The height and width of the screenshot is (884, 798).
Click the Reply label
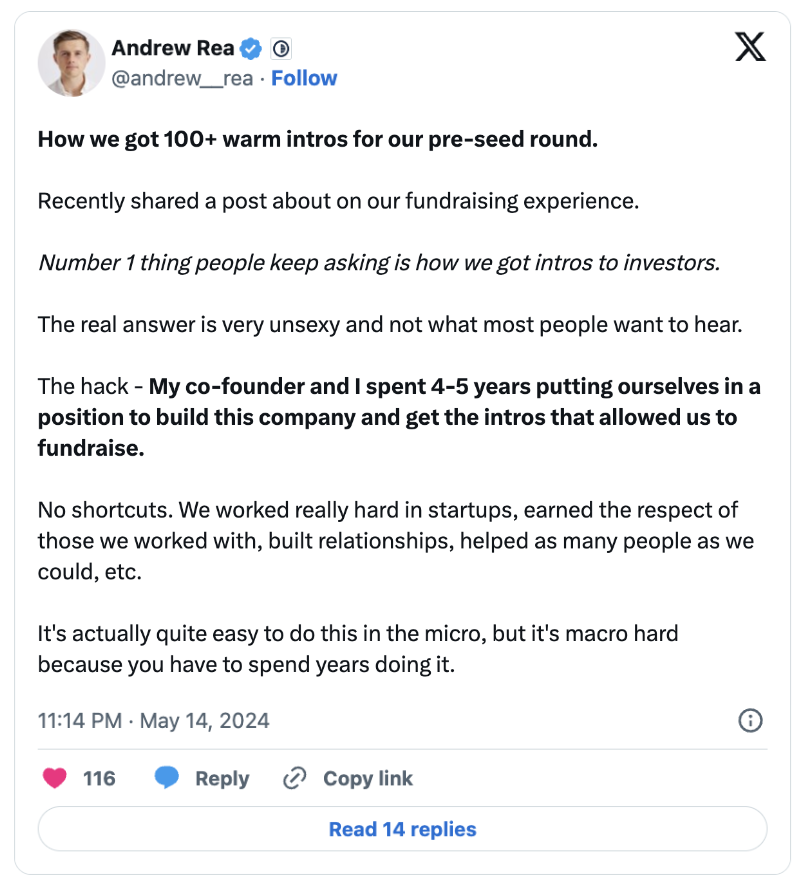(222, 779)
